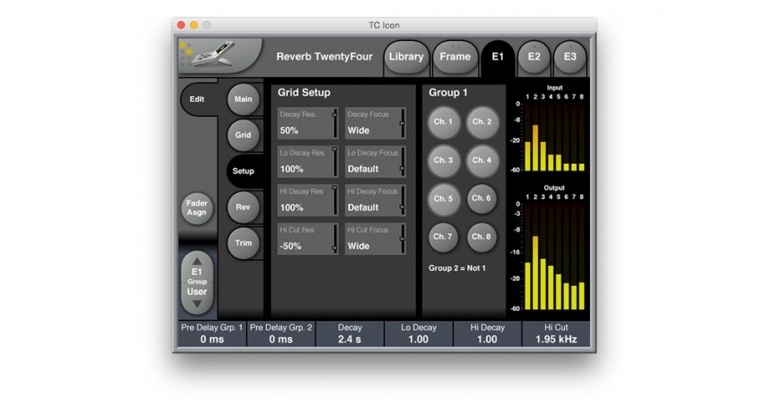Select the E1 engine tab

click(x=497, y=57)
